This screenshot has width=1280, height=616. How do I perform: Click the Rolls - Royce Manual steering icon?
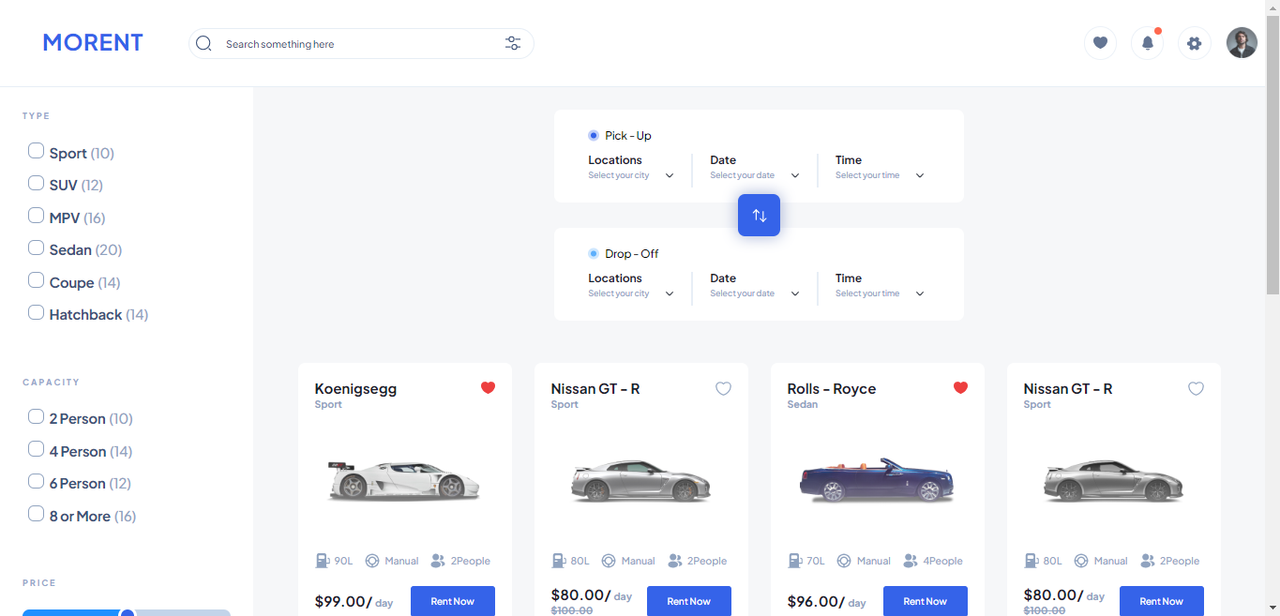tap(844, 561)
